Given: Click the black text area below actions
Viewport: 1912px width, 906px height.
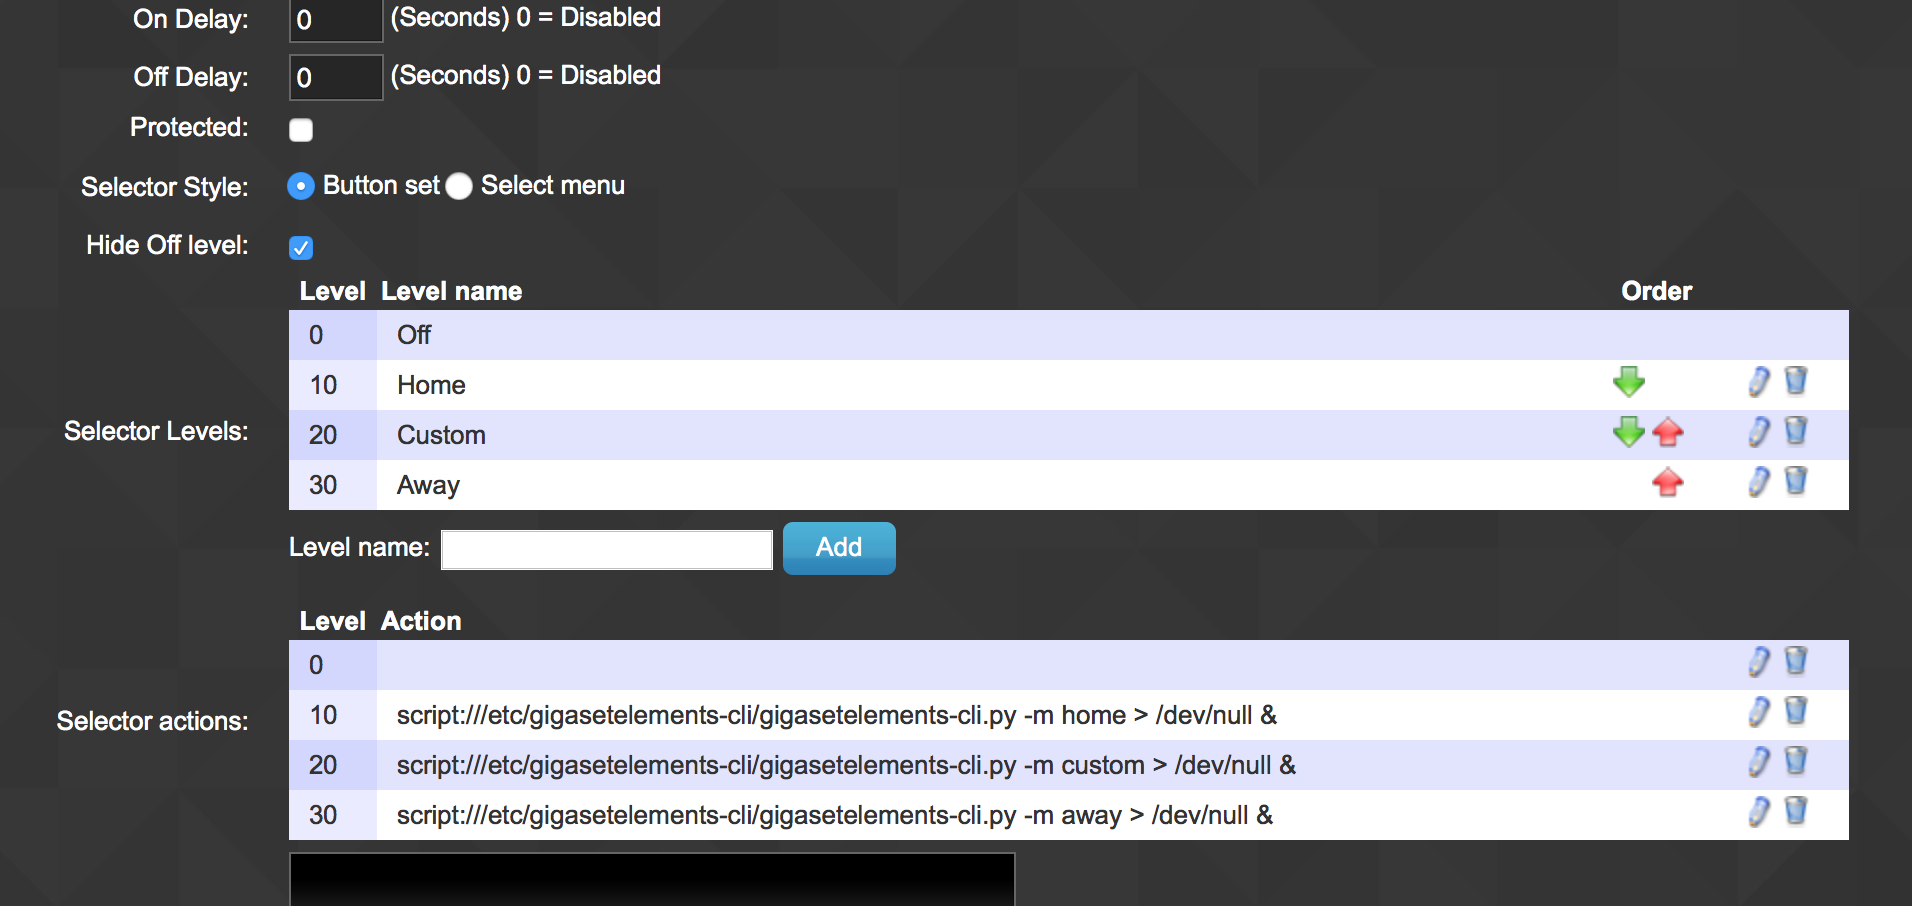Looking at the screenshot, I should click(x=652, y=879).
